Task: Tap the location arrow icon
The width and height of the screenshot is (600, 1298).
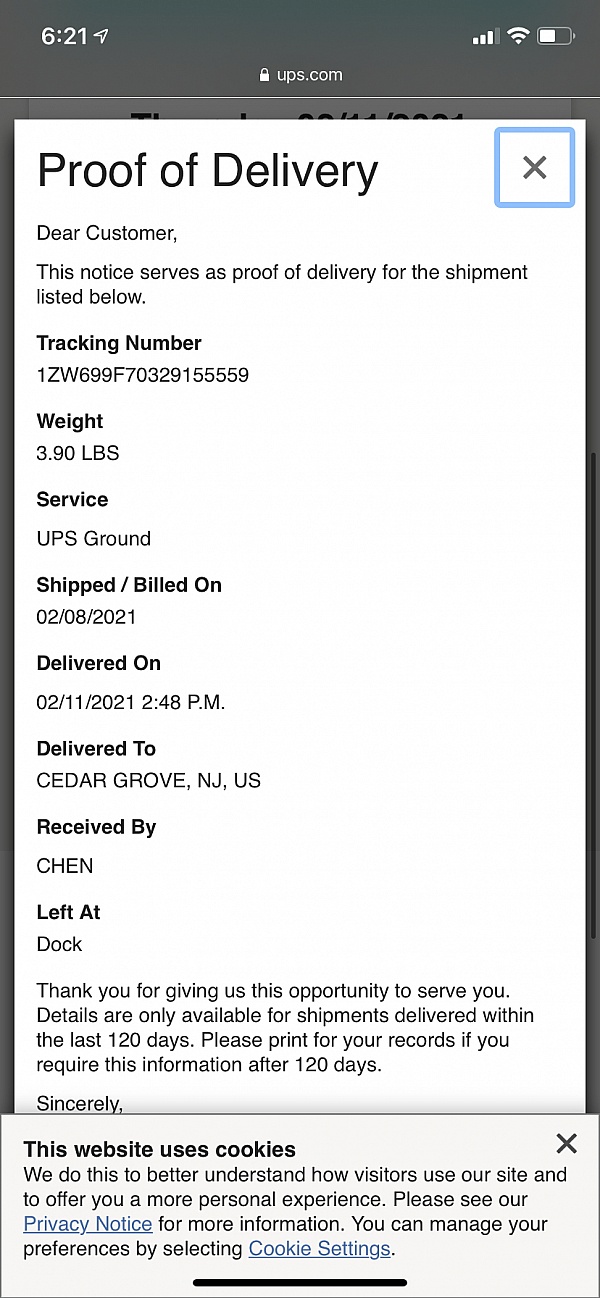Action: pyautogui.click(x=101, y=36)
